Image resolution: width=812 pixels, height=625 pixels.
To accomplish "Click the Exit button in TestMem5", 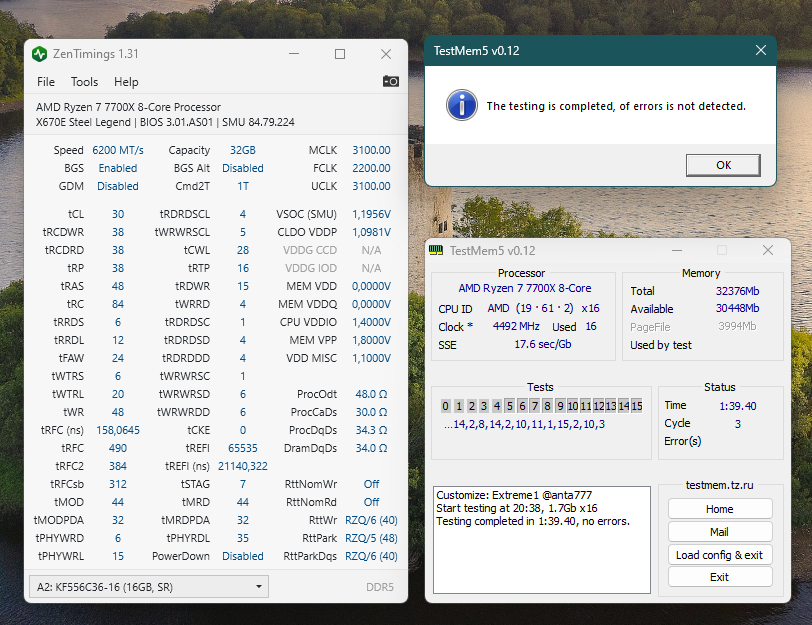I will [720, 577].
